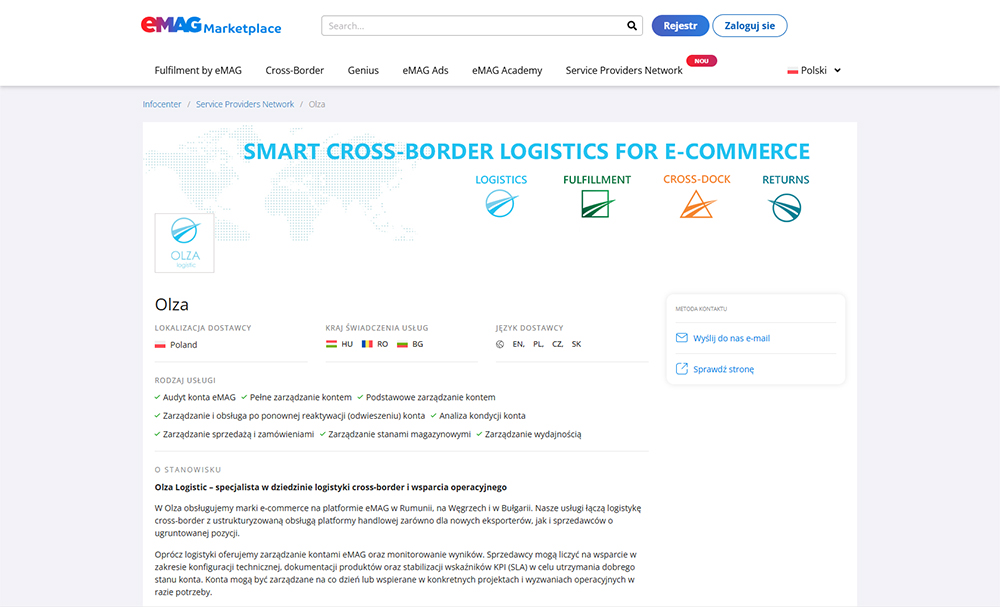Click the search magnifier icon
The height and width of the screenshot is (607, 1000).
coord(631,26)
